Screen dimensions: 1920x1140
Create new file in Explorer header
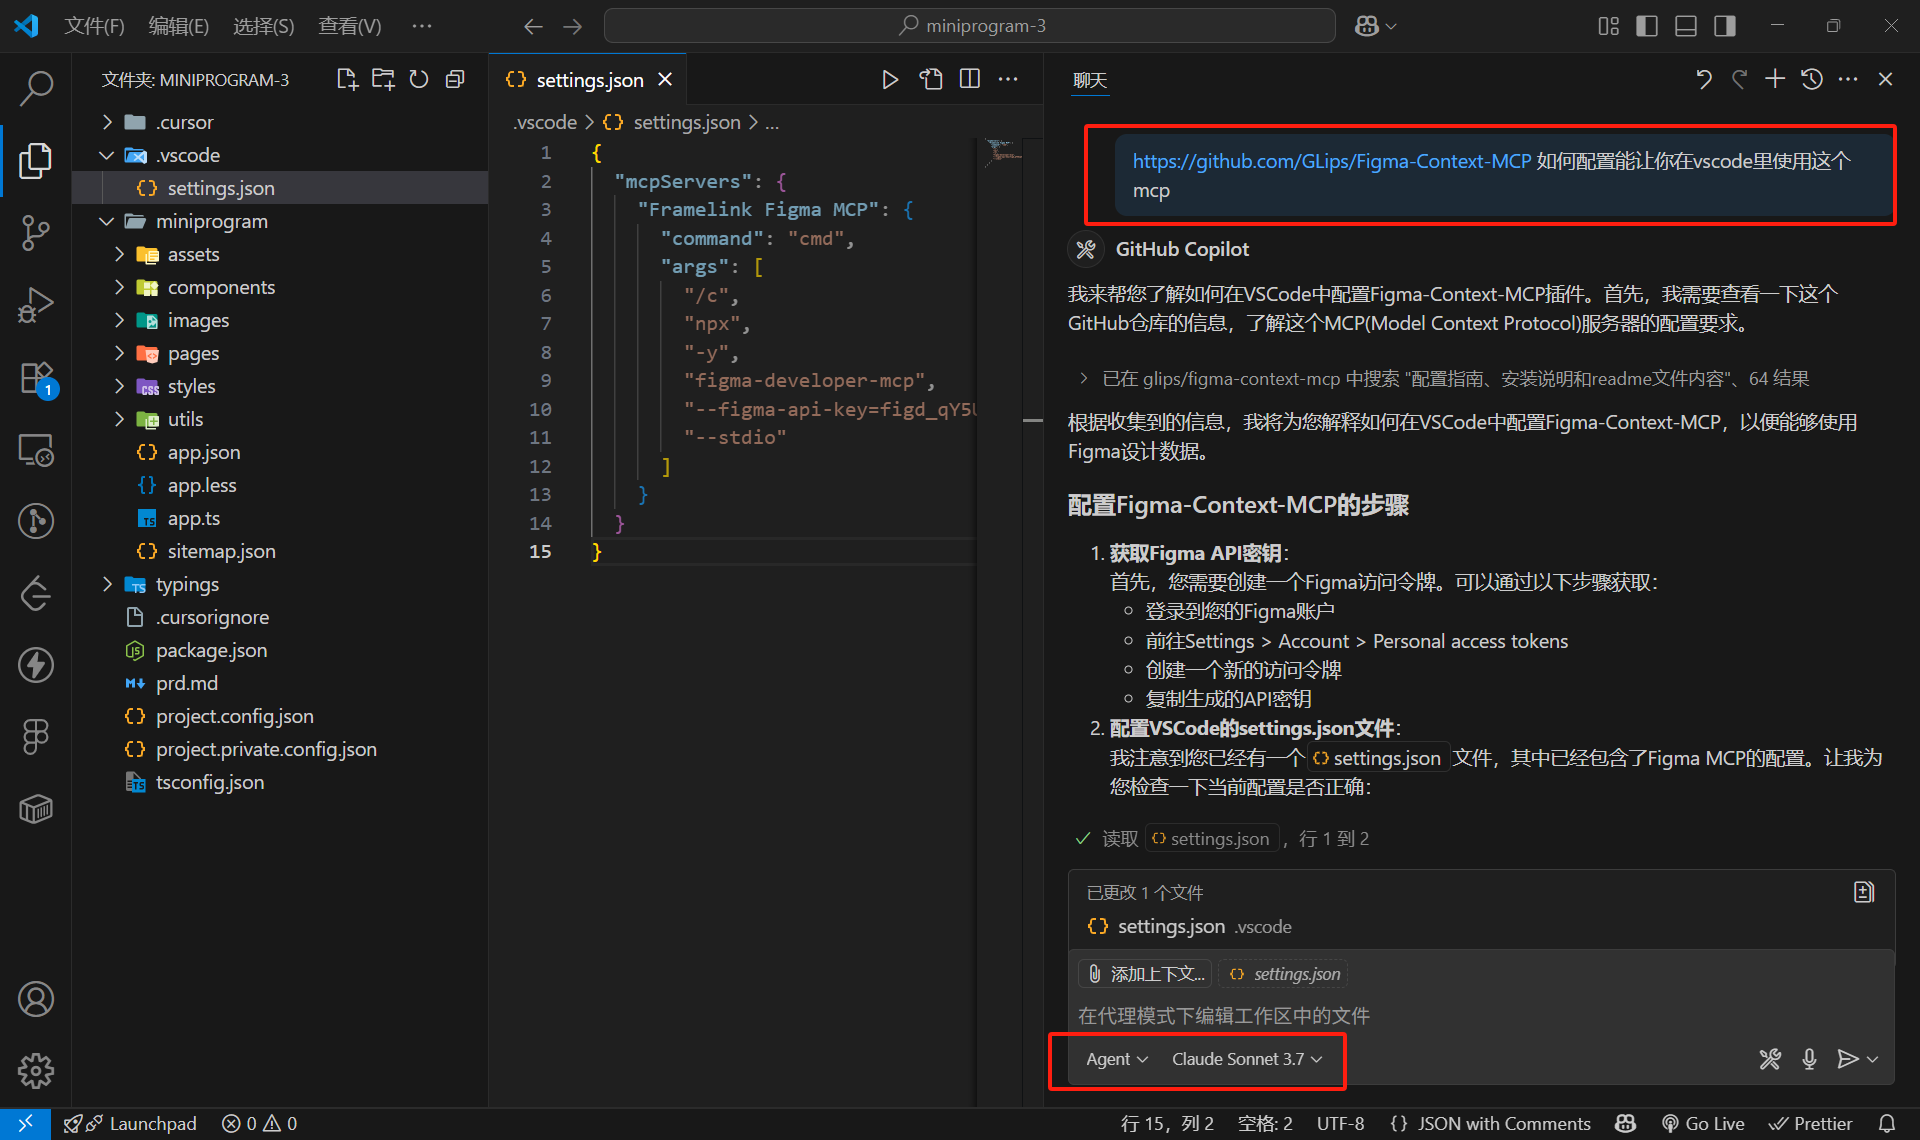click(x=347, y=79)
